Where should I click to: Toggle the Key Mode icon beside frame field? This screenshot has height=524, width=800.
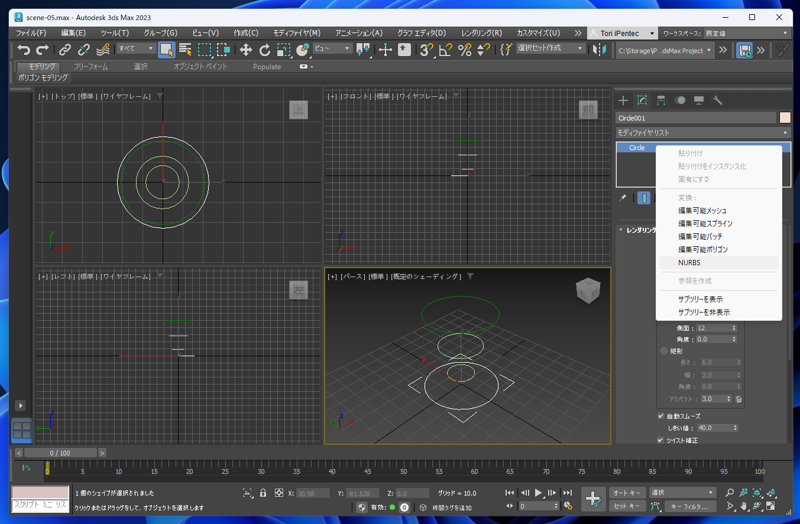pos(511,506)
